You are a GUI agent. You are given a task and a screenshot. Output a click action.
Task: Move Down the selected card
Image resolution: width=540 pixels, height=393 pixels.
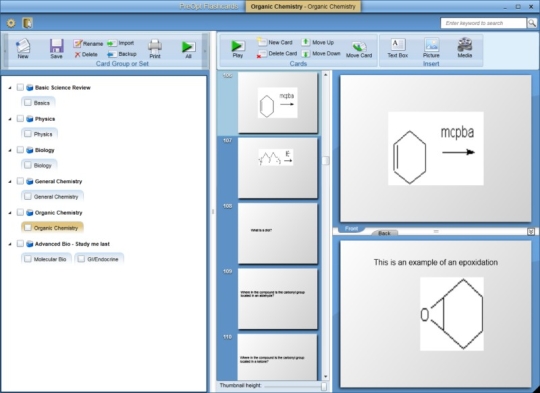[321, 54]
